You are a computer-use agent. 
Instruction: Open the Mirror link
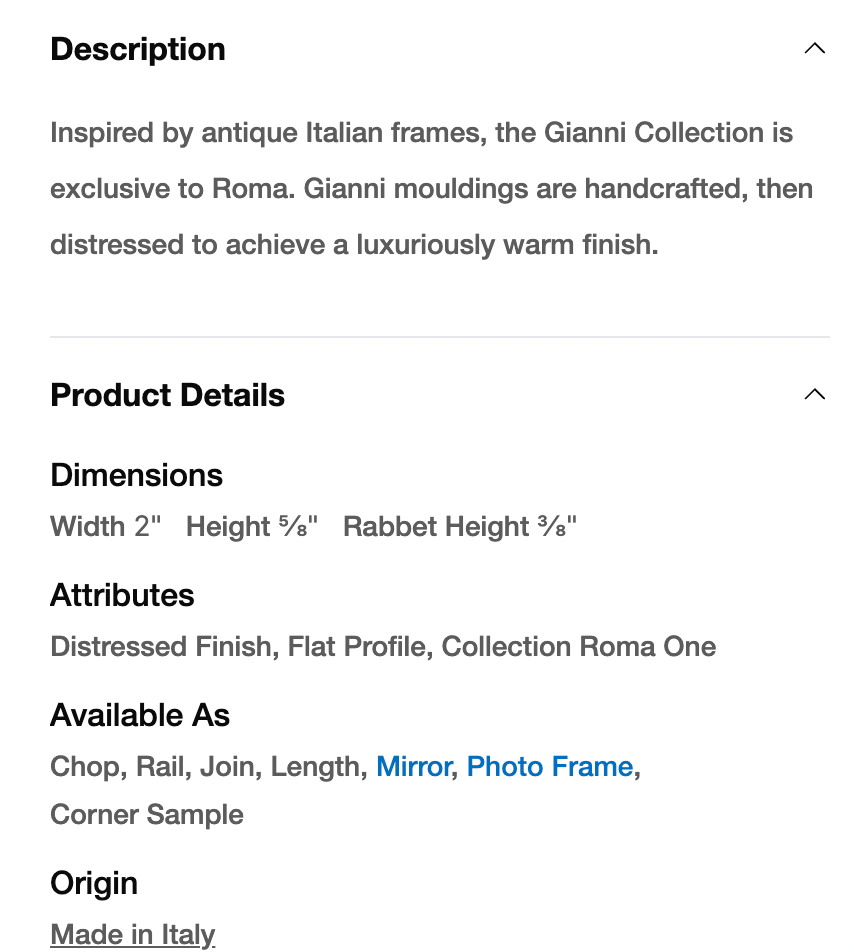(413, 767)
